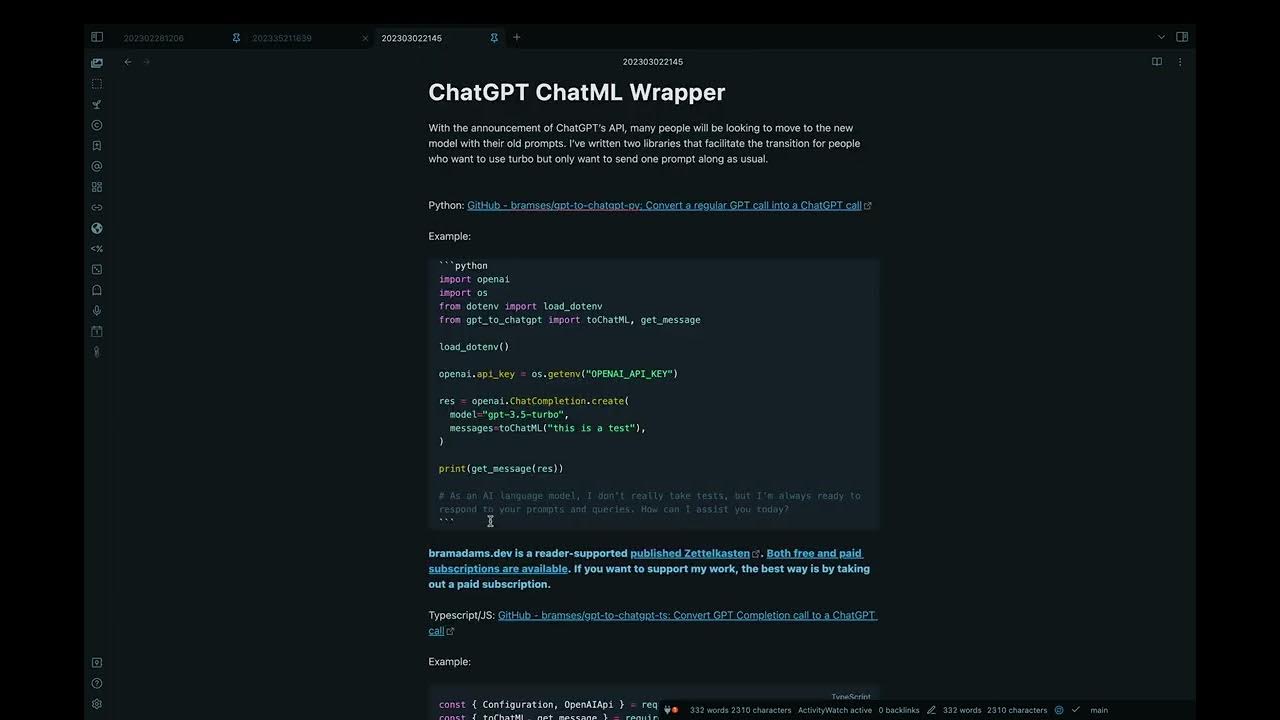The height and width of the screenshot is (720, 1280).
Task: Open the note's more options menu
Action: click(1180, 62)
